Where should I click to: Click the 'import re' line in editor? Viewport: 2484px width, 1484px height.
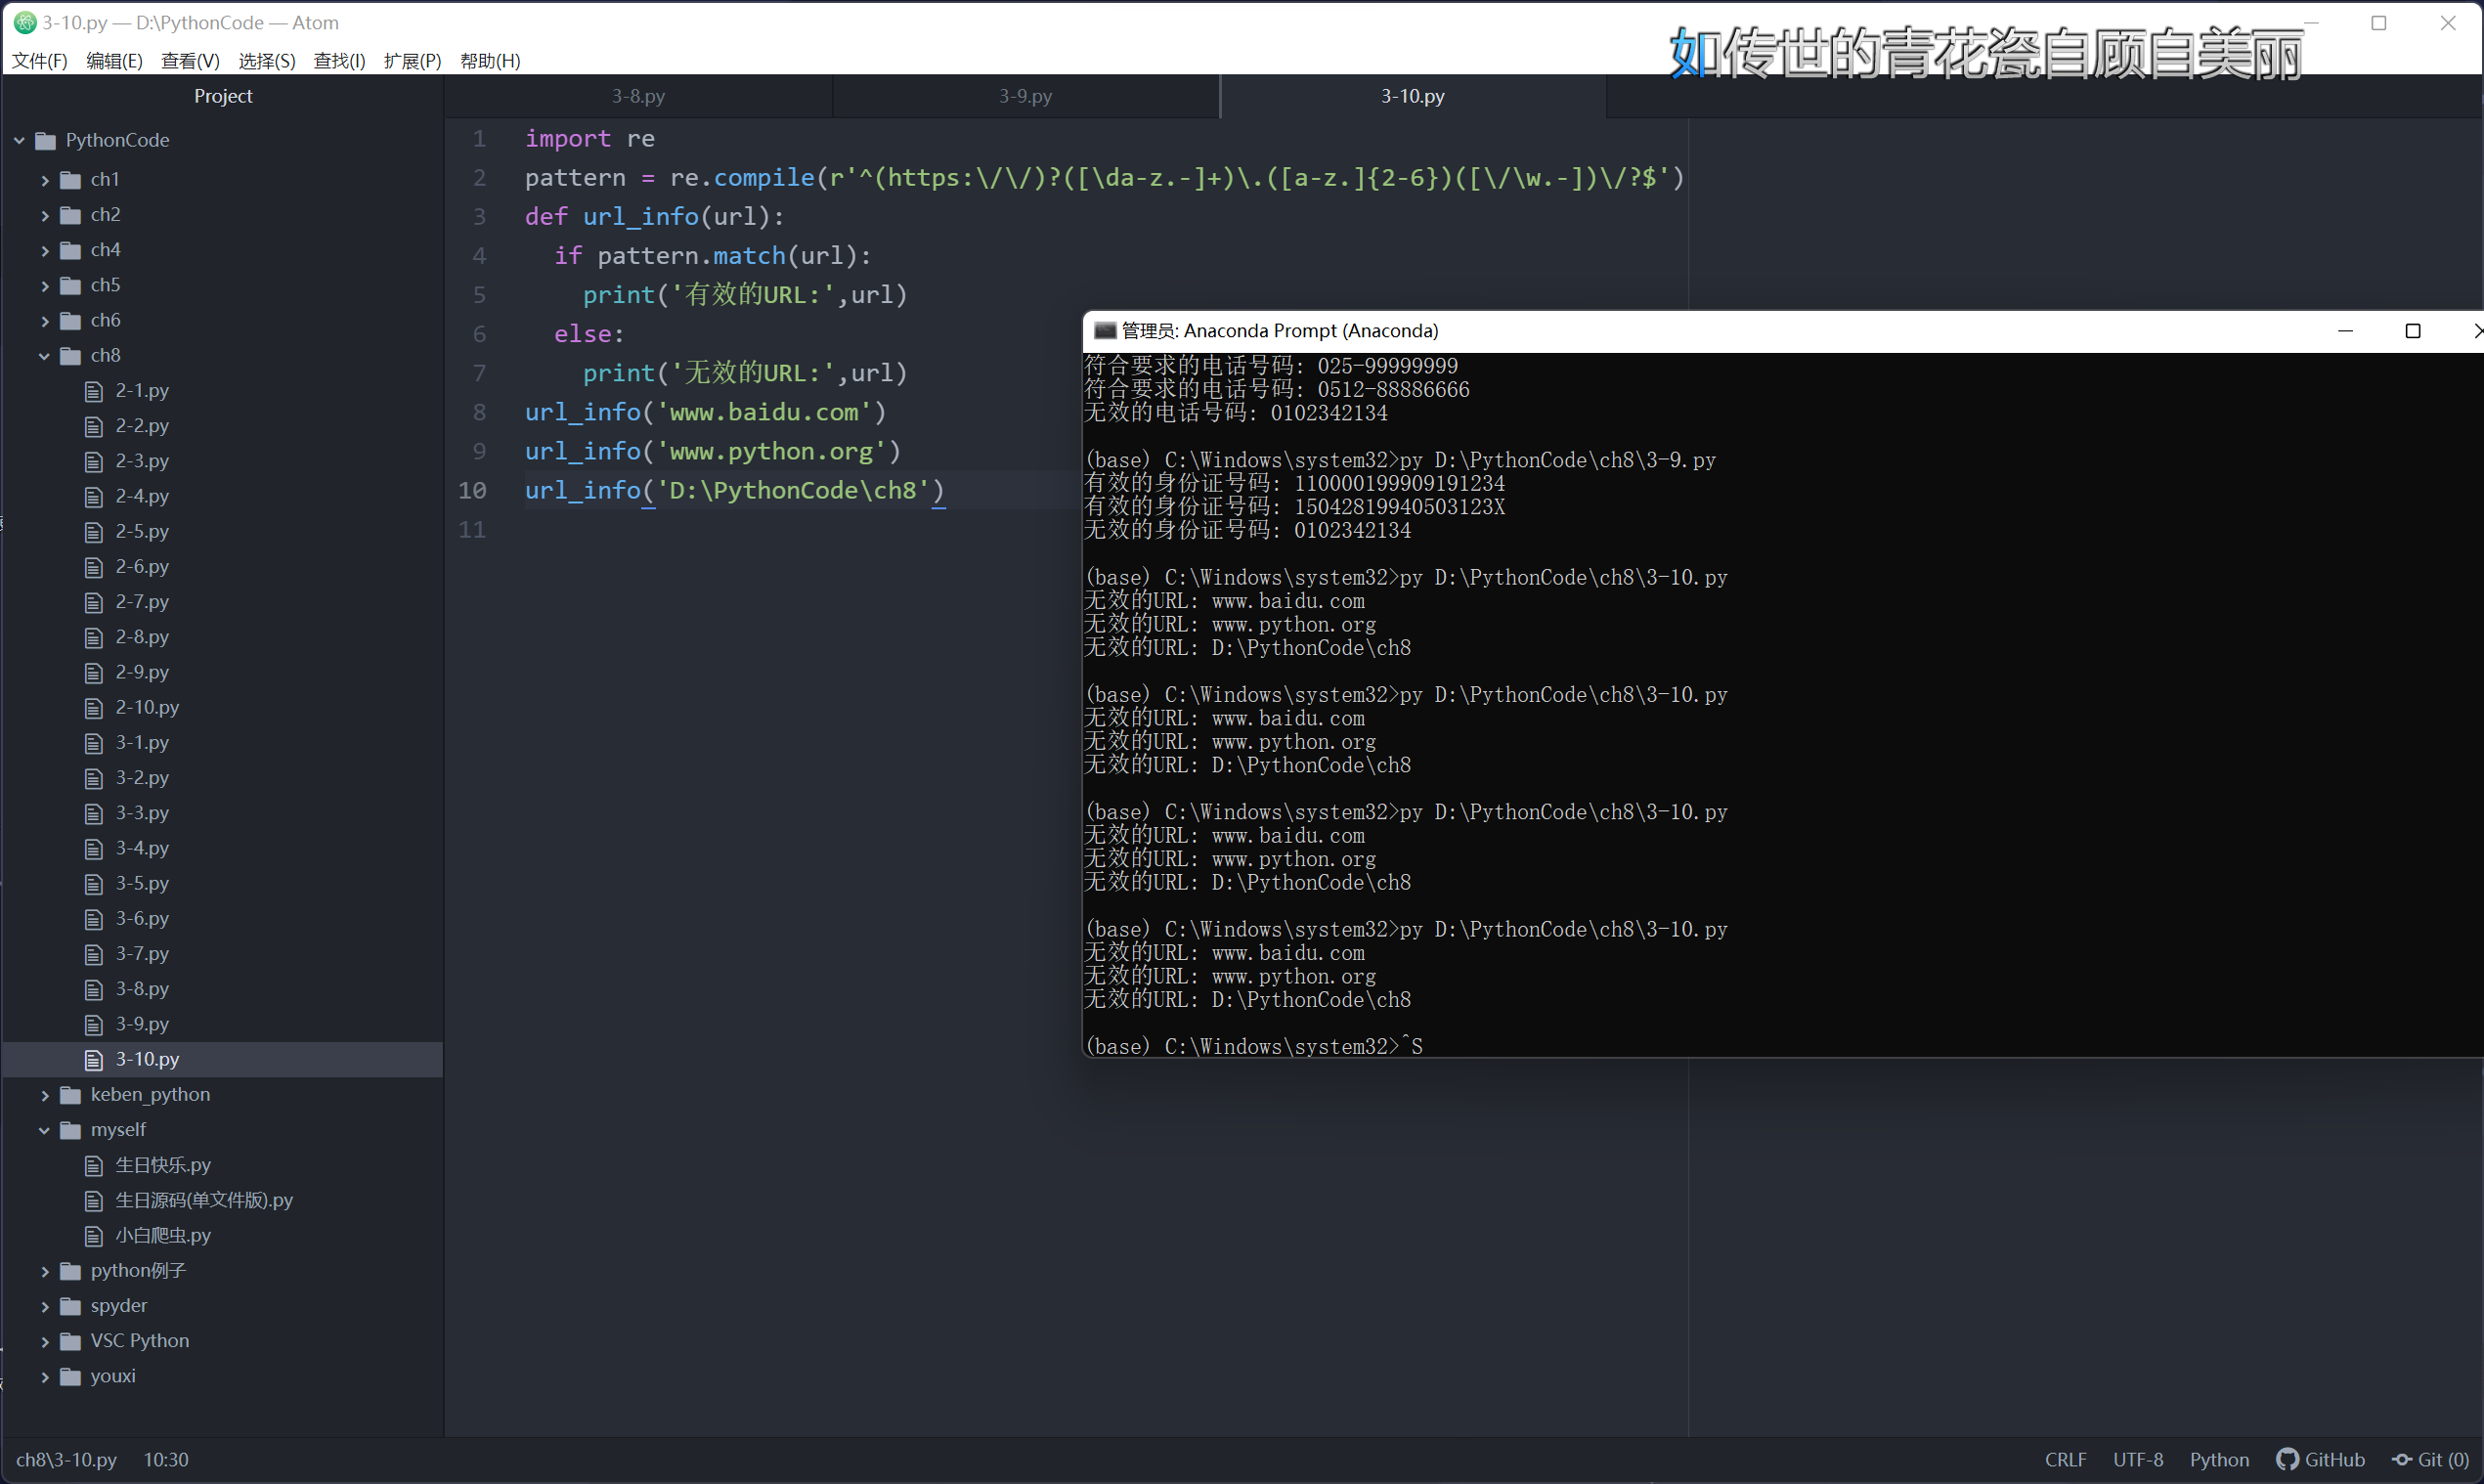click(x=590, y=139)
